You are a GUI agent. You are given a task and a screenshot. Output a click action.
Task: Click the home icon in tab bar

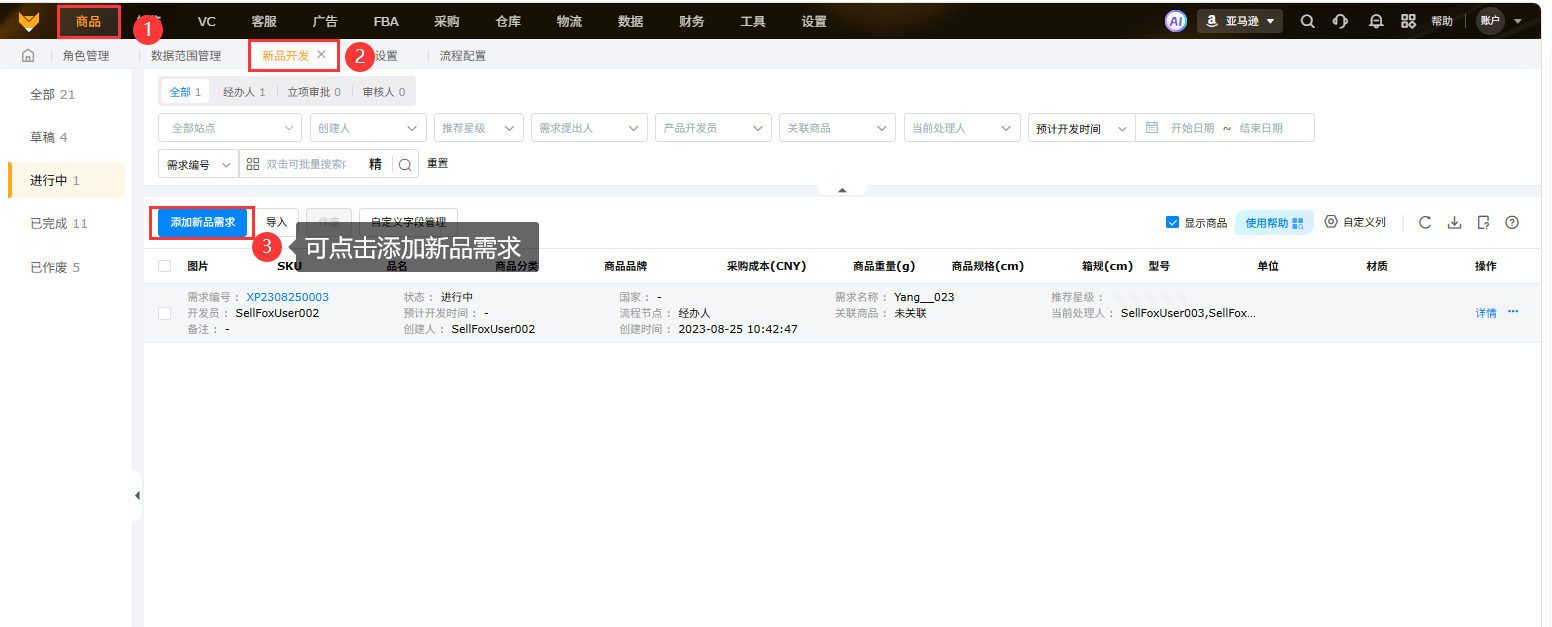pos(28,56)
